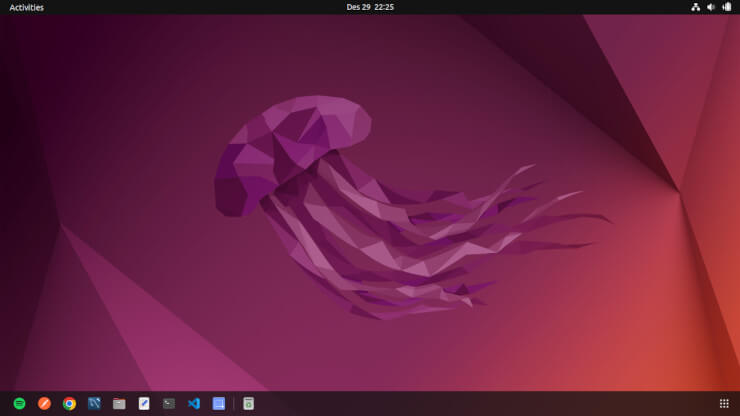This screenshot has width=740, height=416.
Task: Open the Activities overview
Action: [26, 7]
